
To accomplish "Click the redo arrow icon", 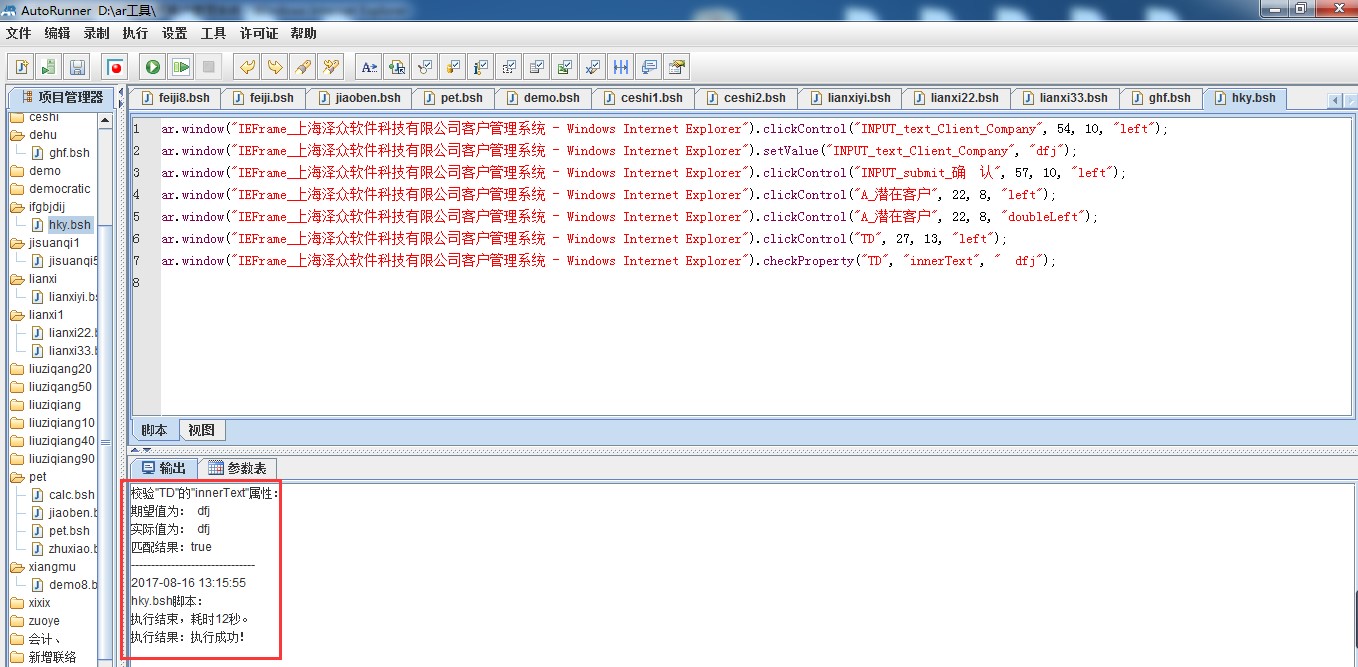I will click(x=274, y=67).
